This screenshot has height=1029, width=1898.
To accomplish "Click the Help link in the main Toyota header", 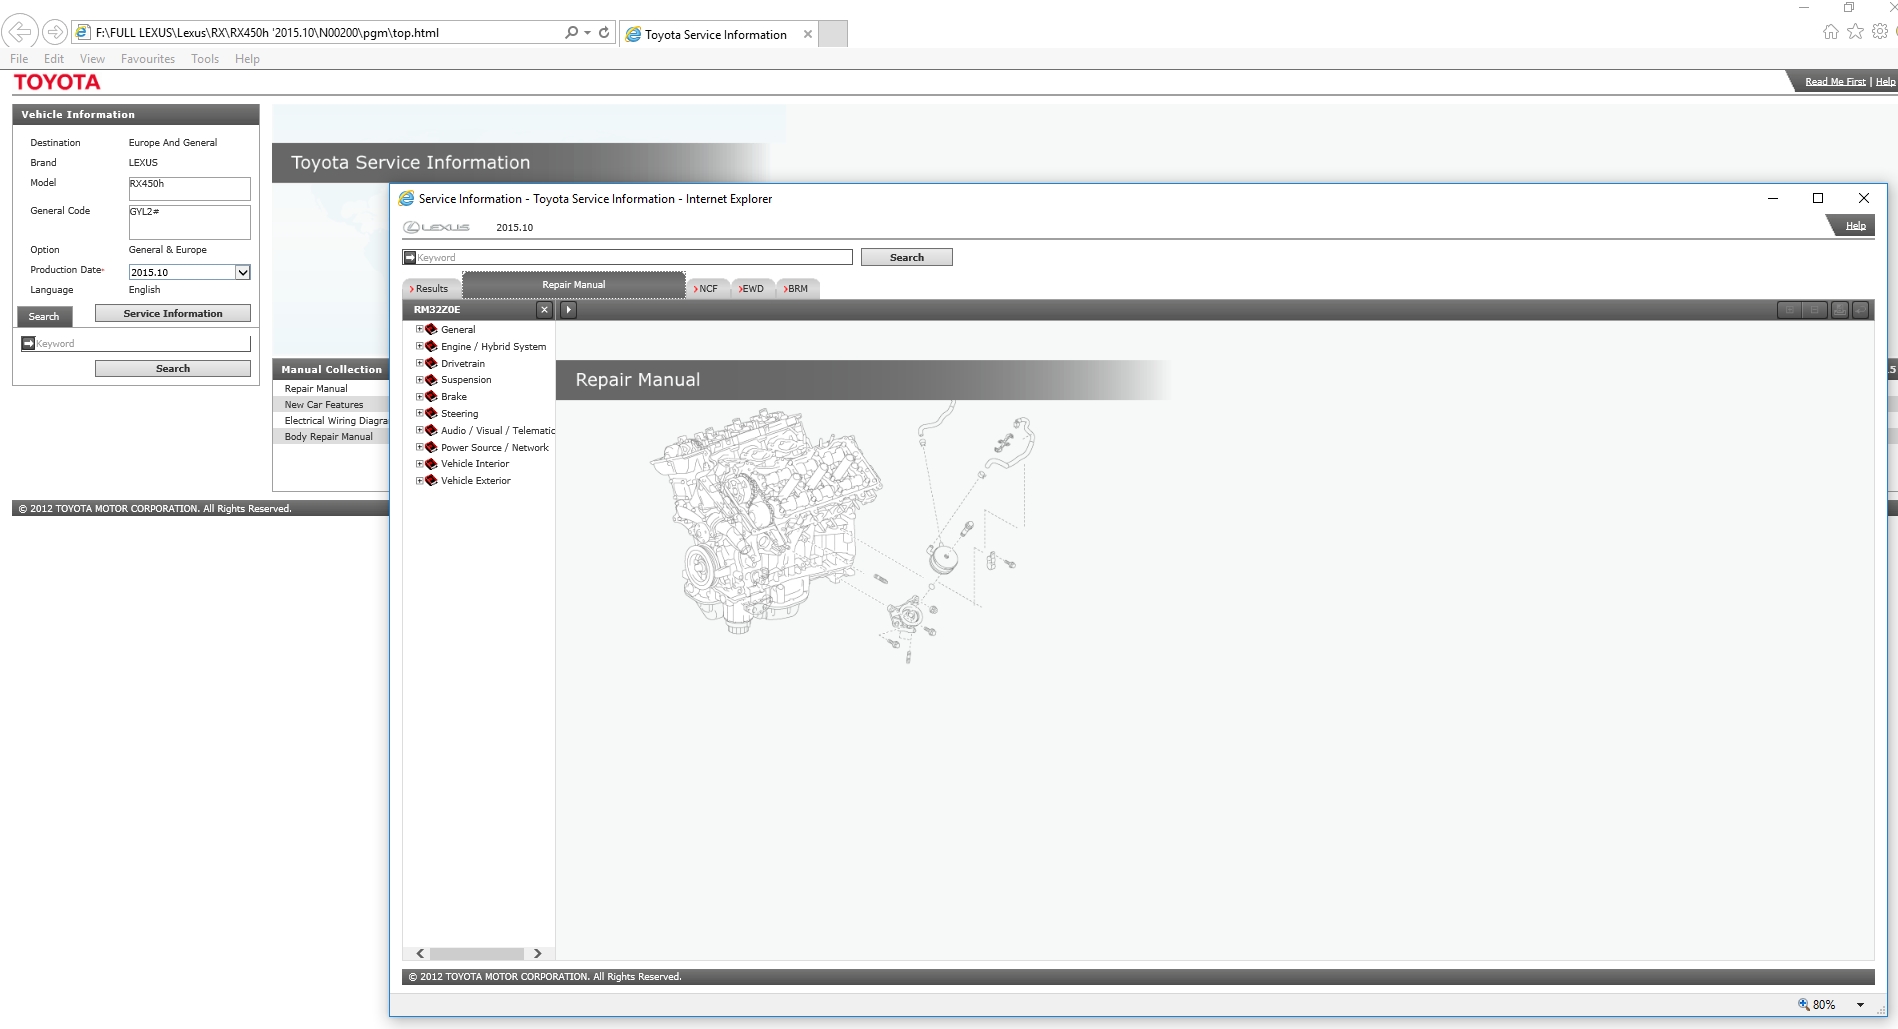I will (1885, 82).
